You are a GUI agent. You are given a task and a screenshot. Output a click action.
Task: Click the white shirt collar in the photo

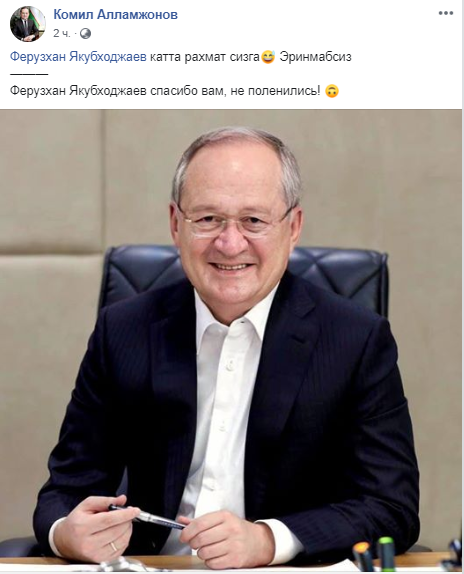click(x=229, y=313)
